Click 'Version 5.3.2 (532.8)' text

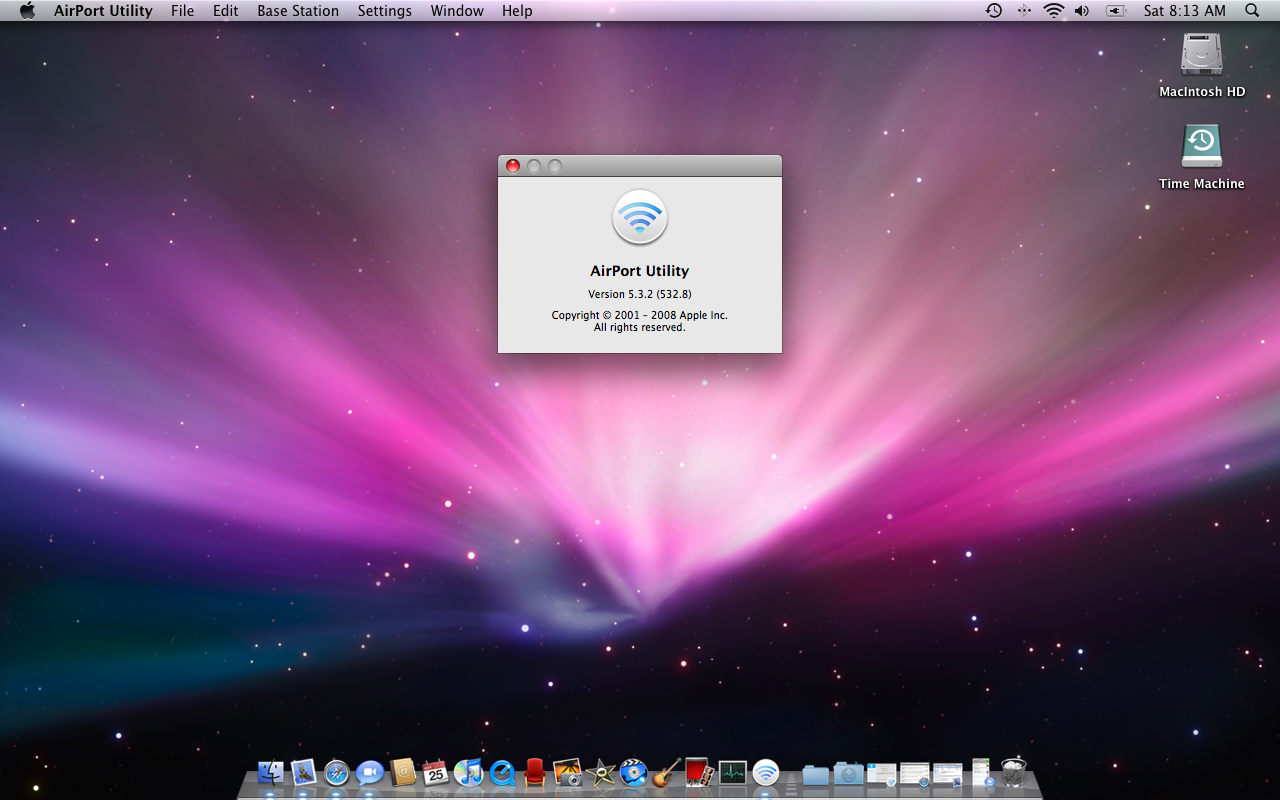[x=640, y=294]
